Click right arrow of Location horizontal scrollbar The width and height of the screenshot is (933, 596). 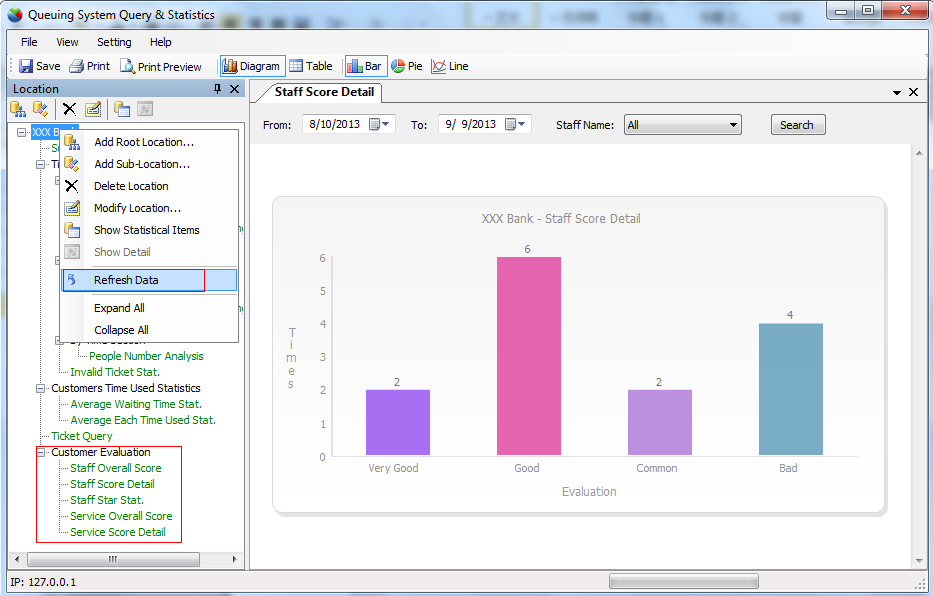[x=234, y=559]
